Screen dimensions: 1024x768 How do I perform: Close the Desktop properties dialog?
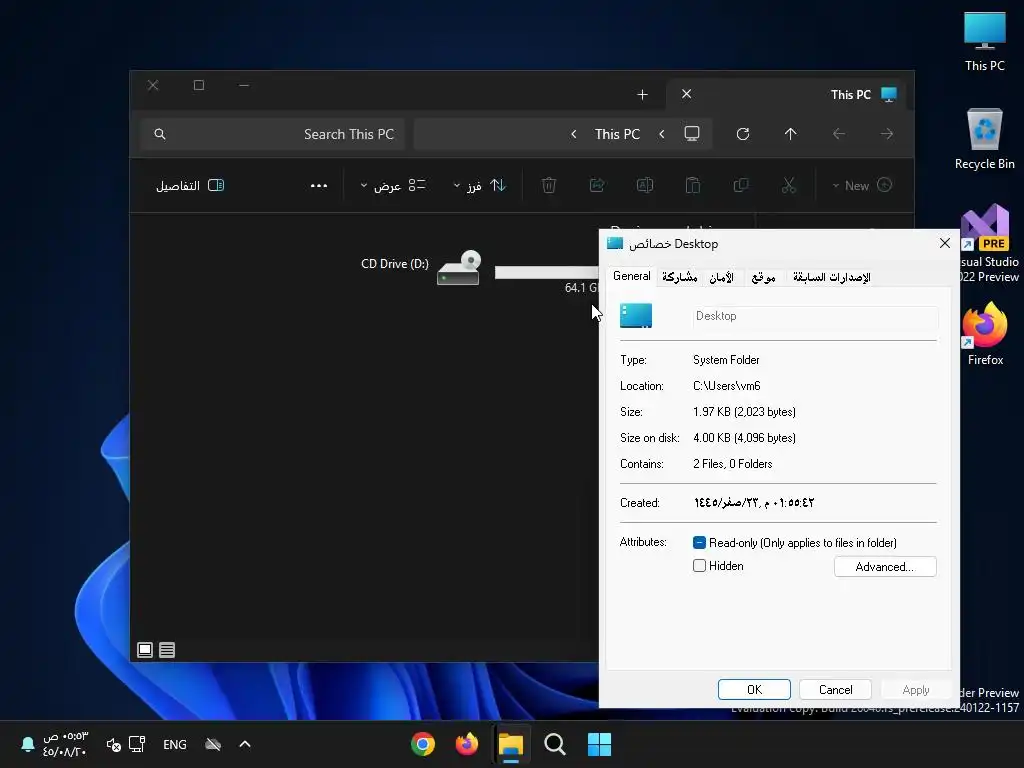coord(944,244)
